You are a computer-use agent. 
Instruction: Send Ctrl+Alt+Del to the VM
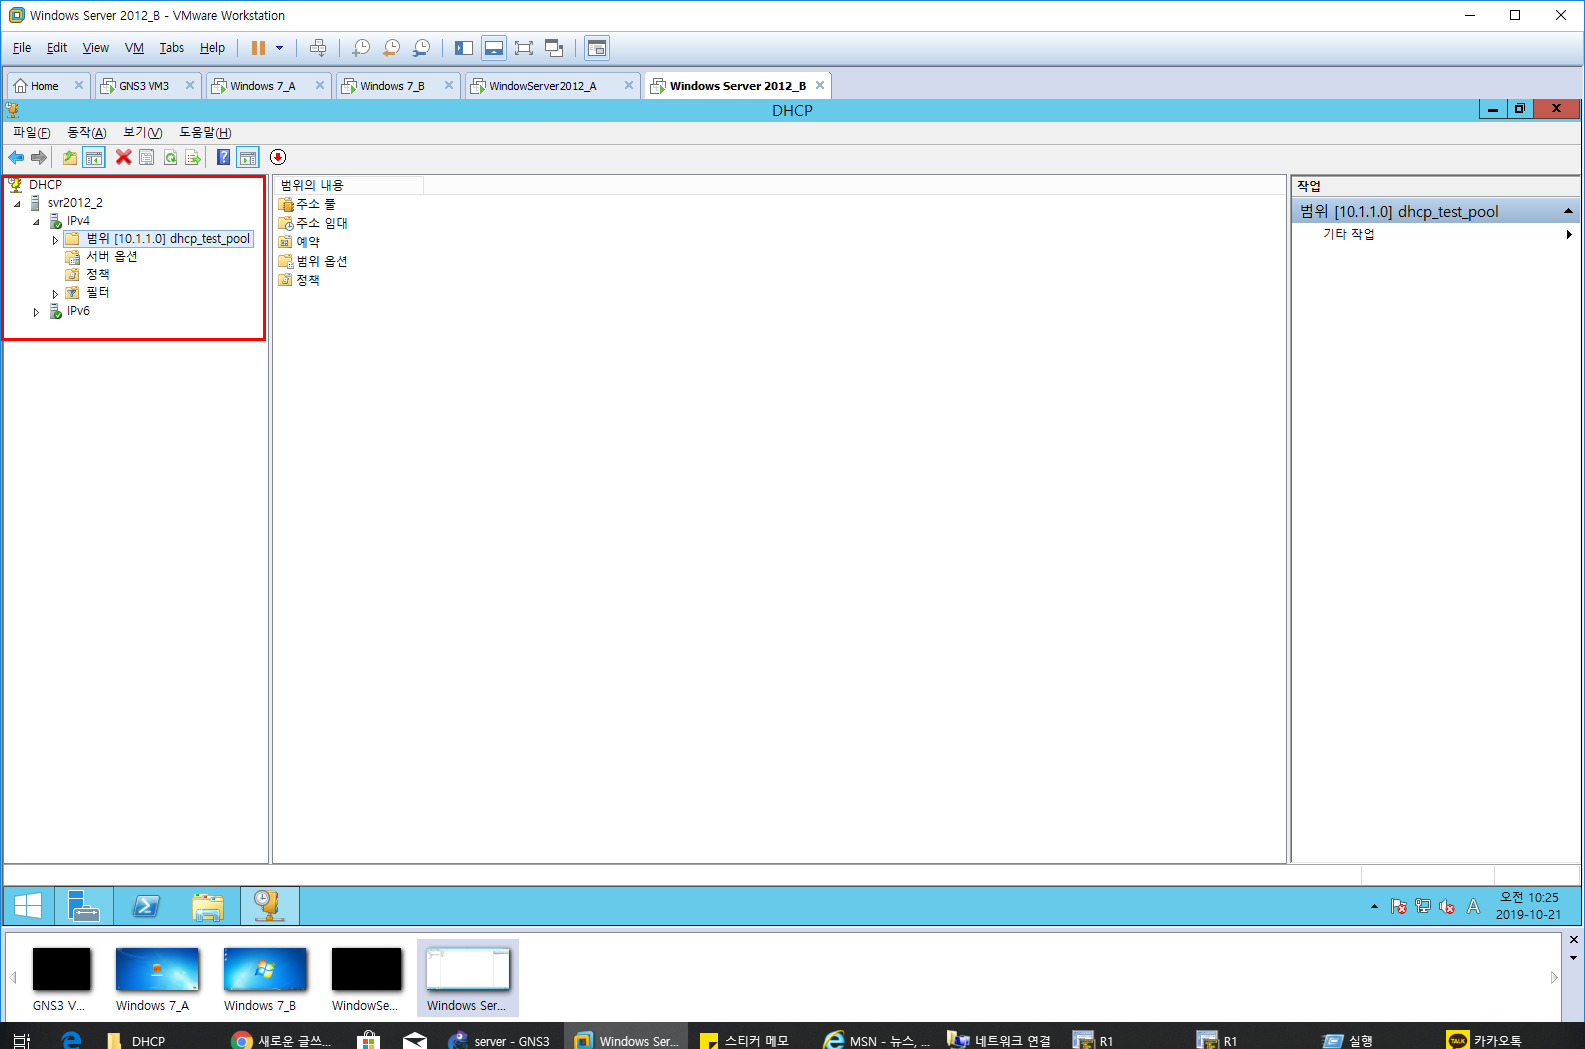(x=318, y=48)
